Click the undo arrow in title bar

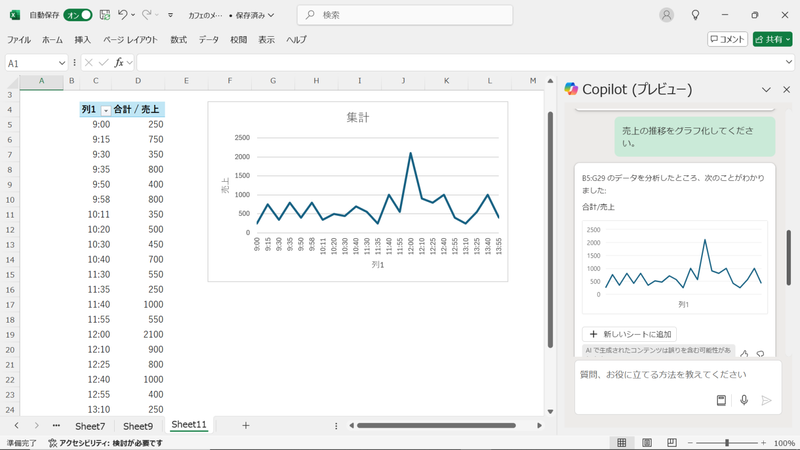point(122,15)
